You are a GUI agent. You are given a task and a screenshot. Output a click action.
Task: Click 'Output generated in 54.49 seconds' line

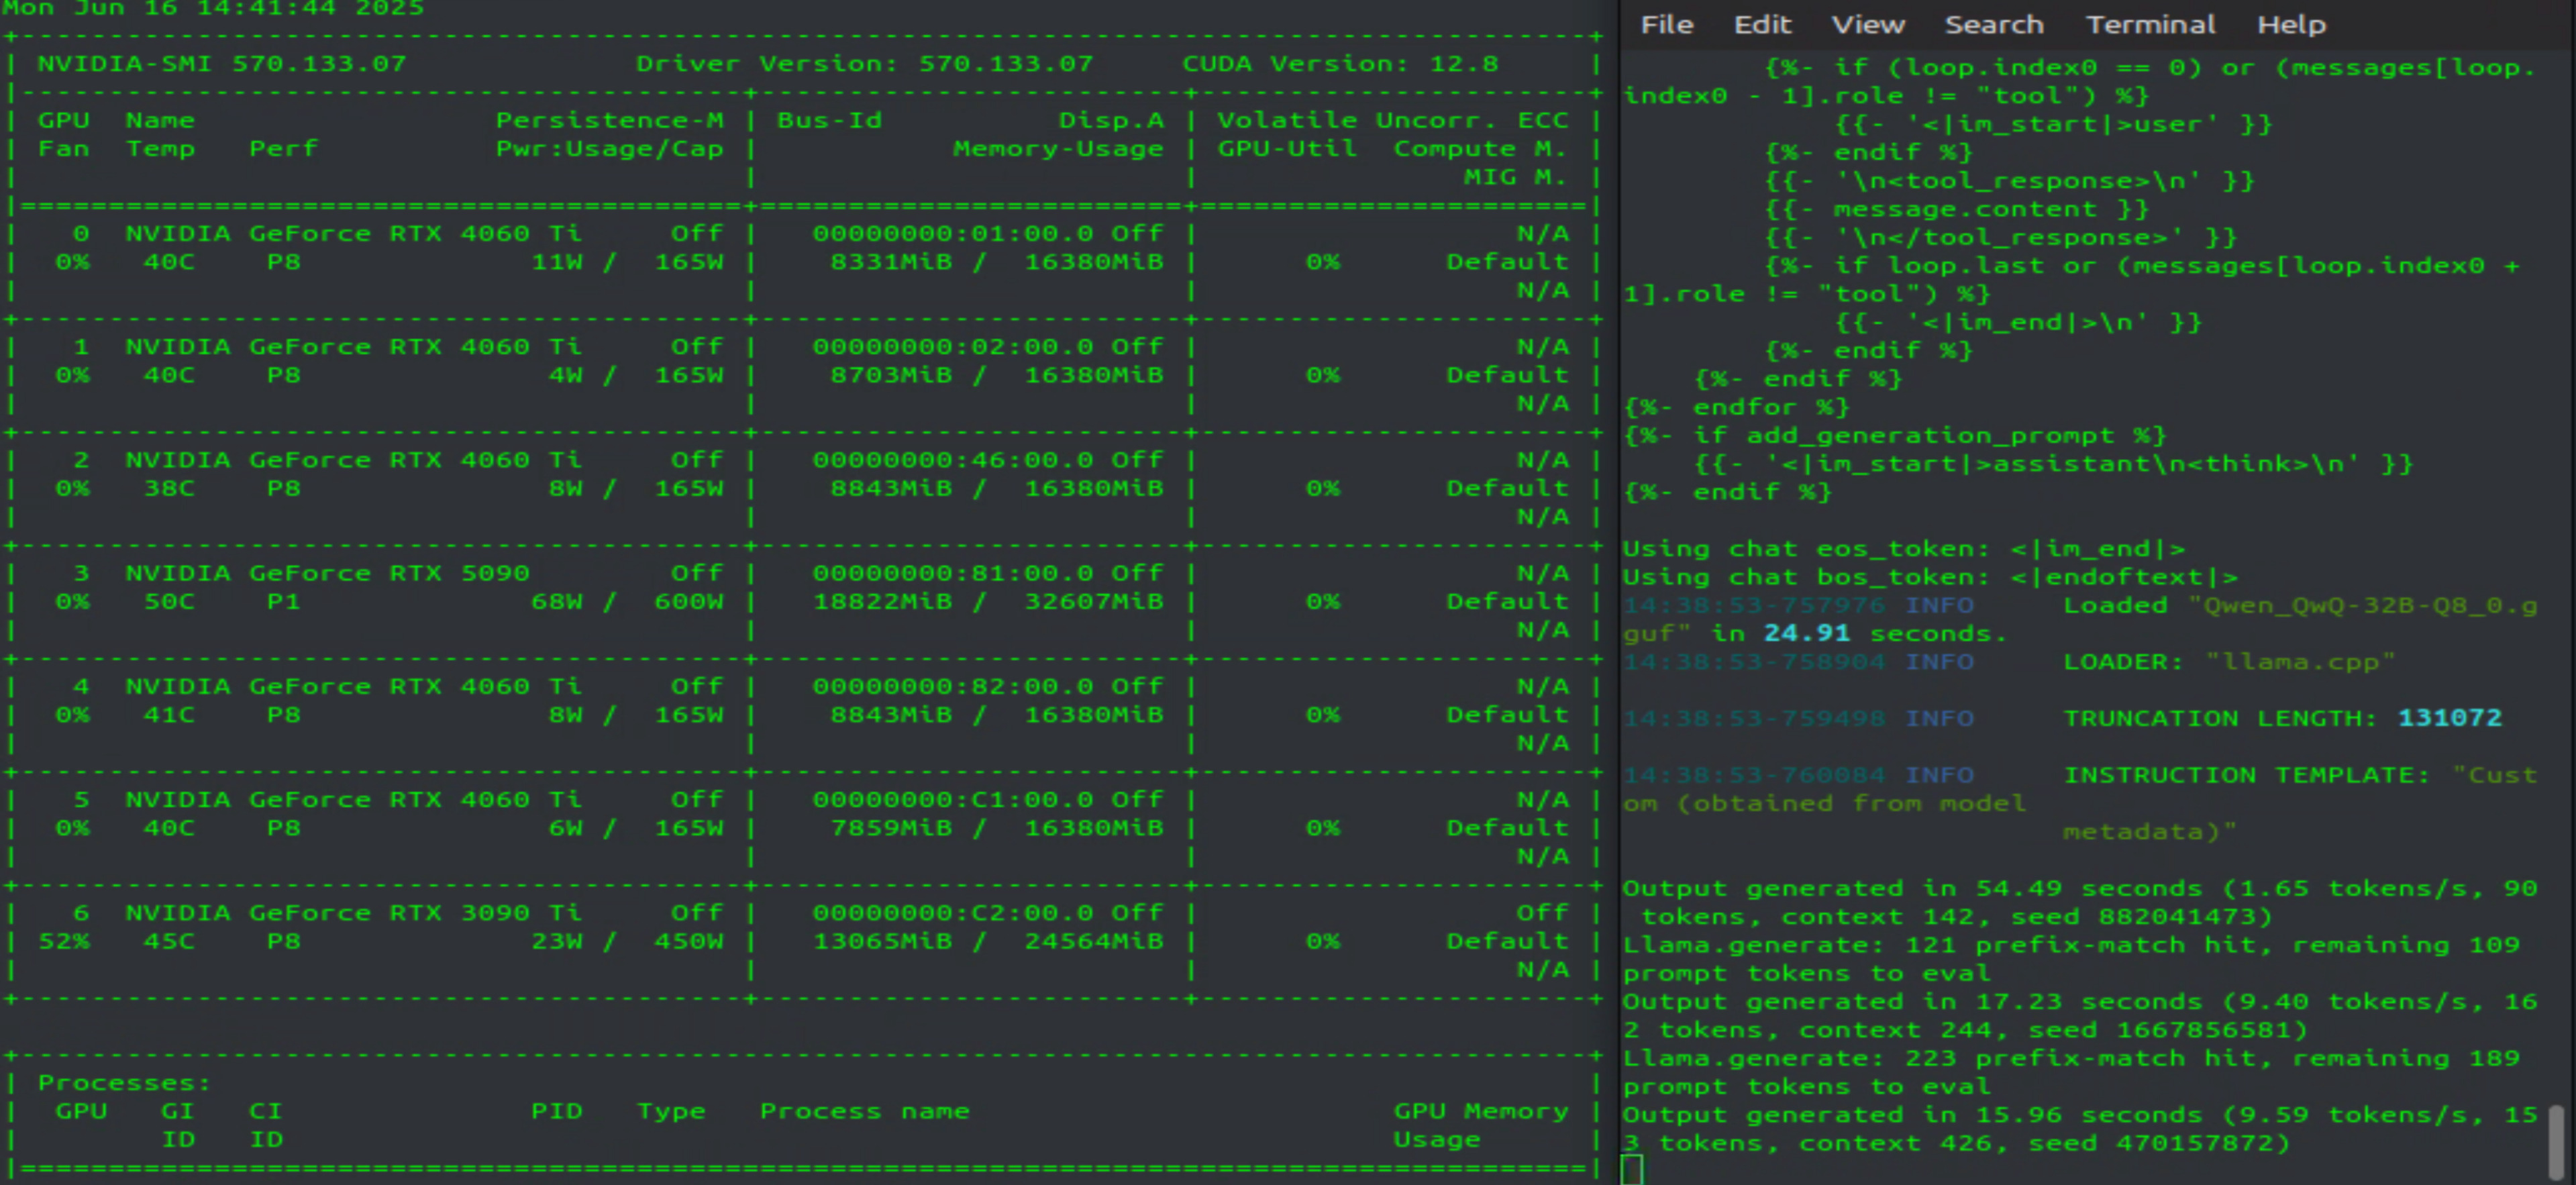click(x=2080, y=902)
